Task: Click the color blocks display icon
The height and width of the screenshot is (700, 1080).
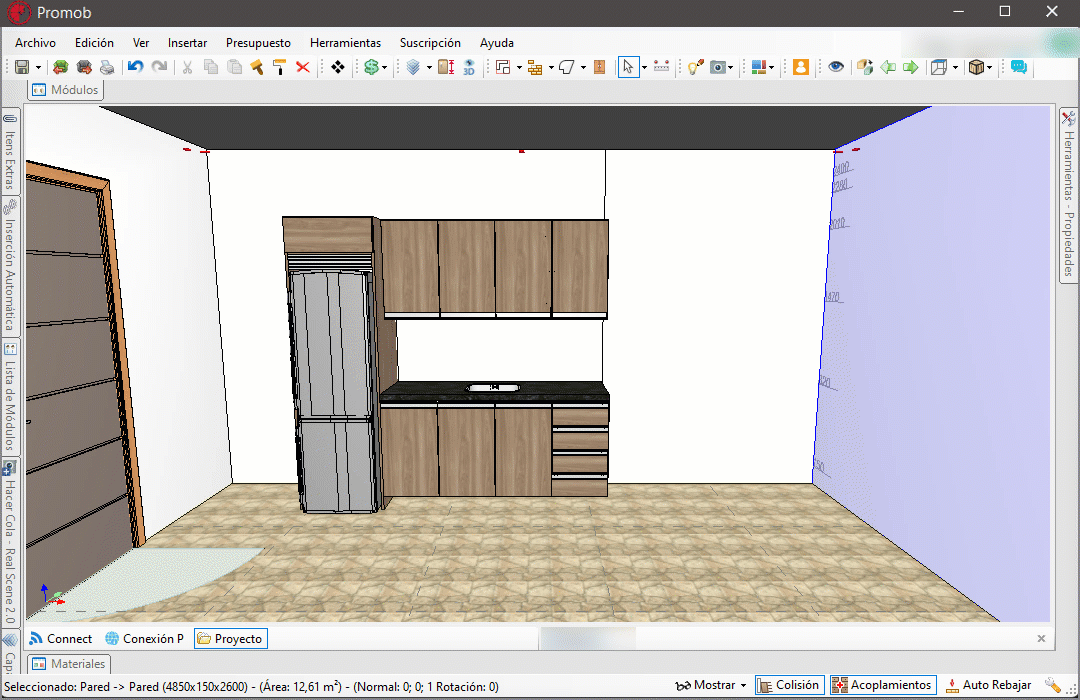Action: click(759, 67)
